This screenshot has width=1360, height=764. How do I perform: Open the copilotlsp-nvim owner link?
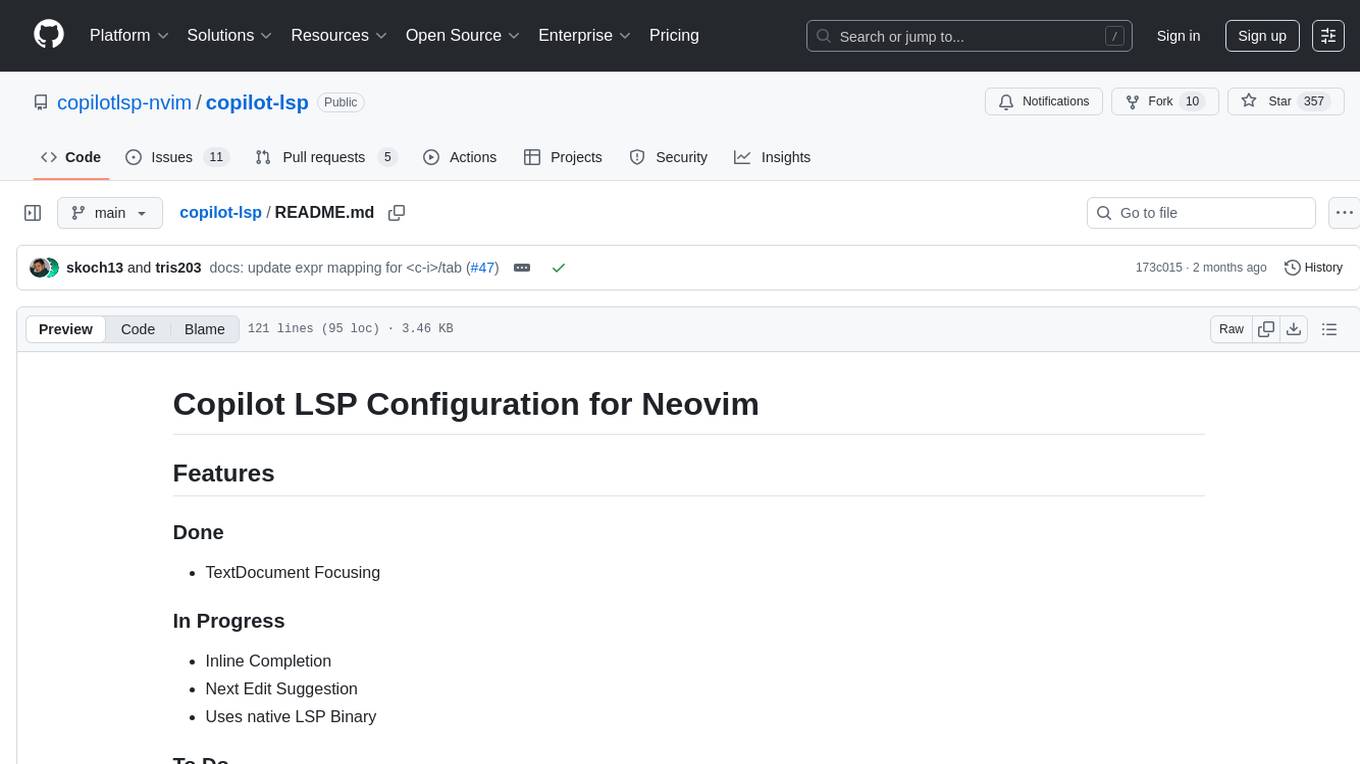(125, 102)
